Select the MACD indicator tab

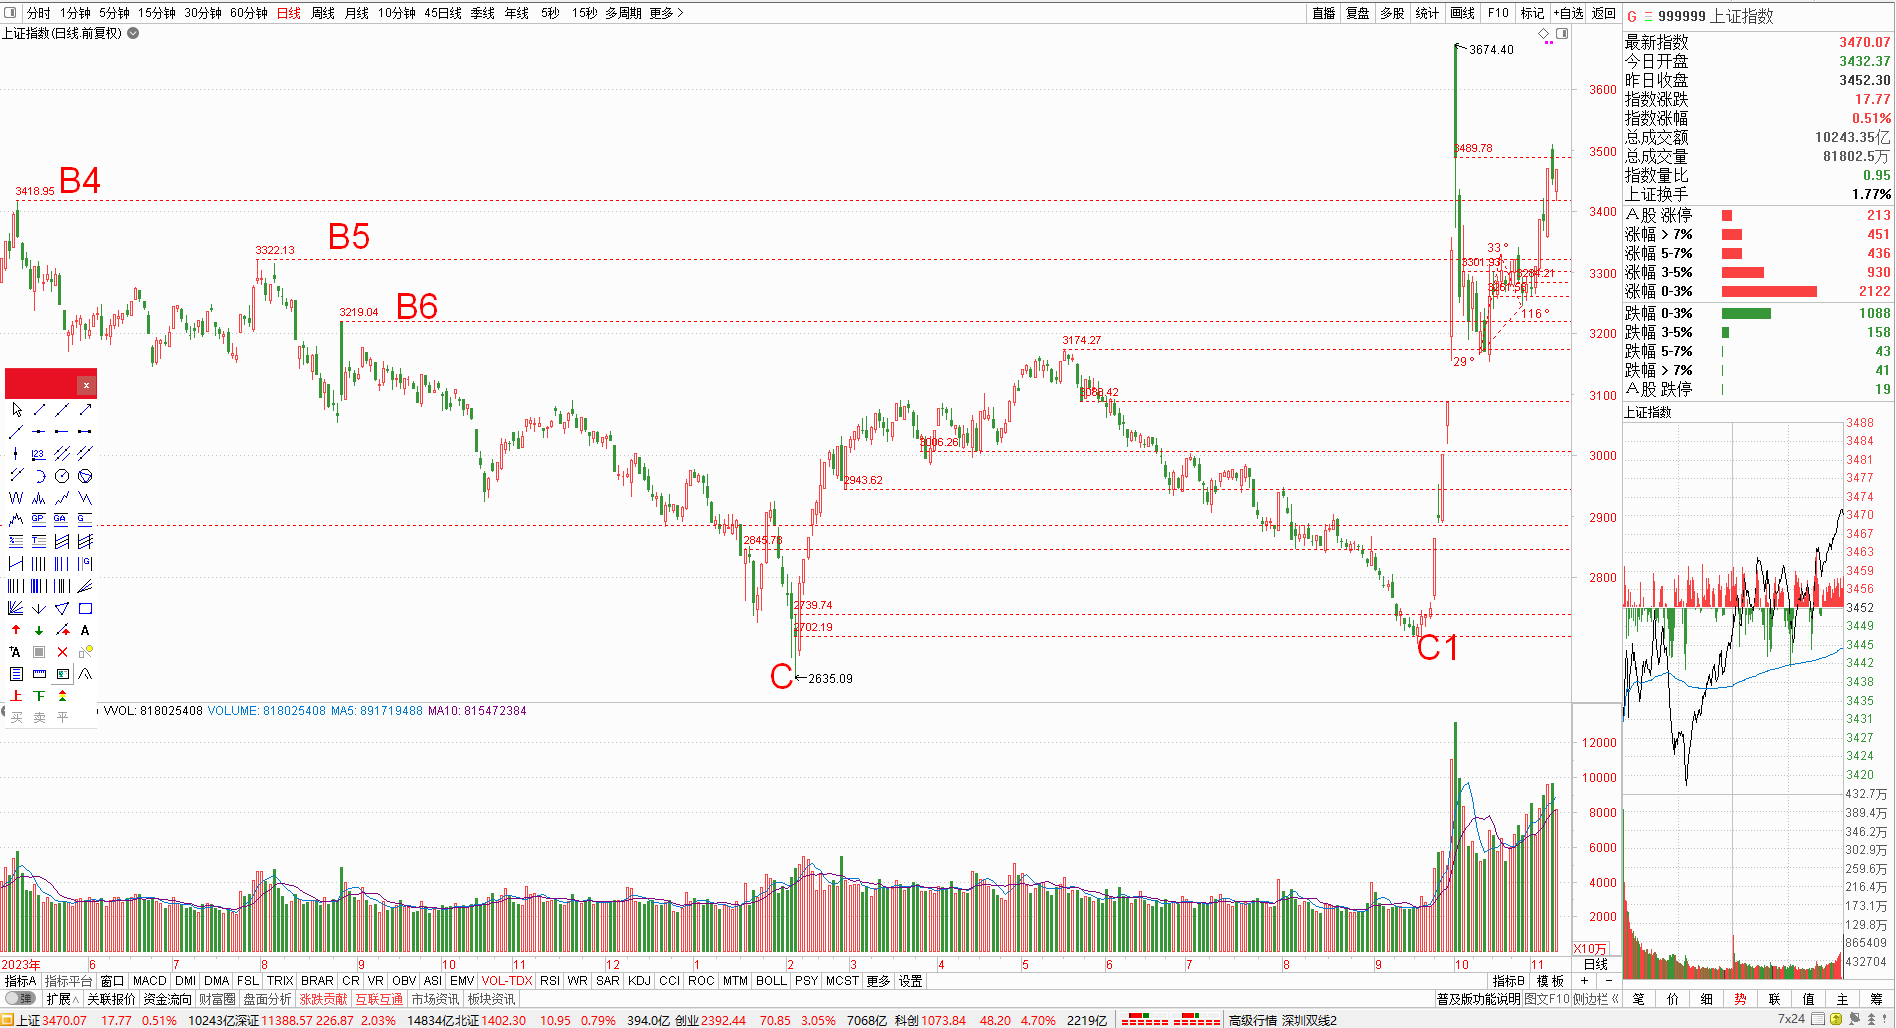(x=149, y=981)
